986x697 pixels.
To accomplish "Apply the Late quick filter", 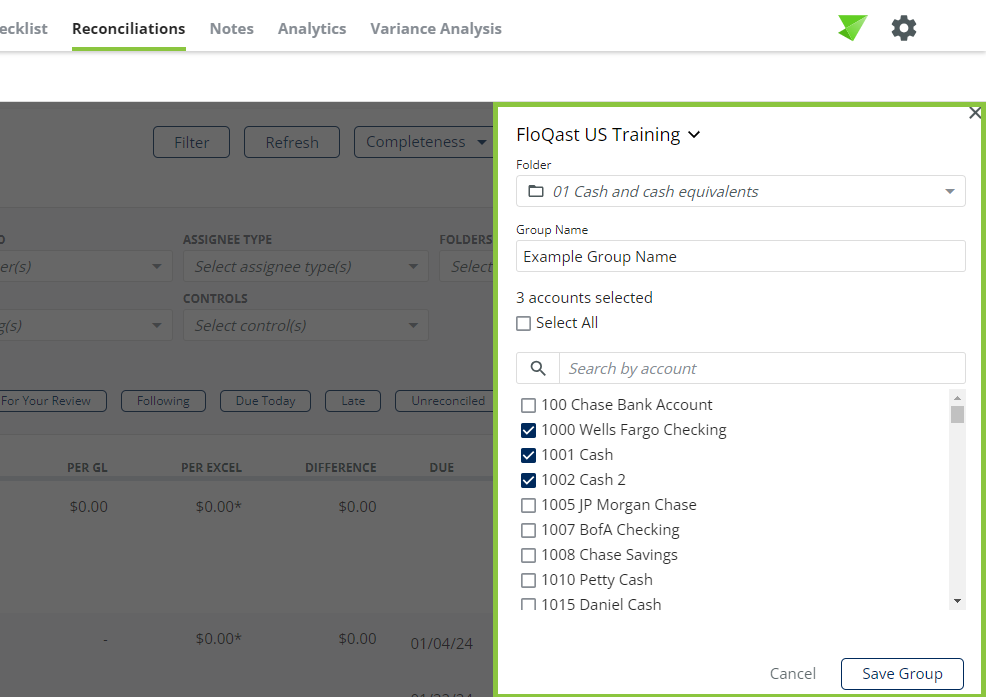I will pos(353,401).
